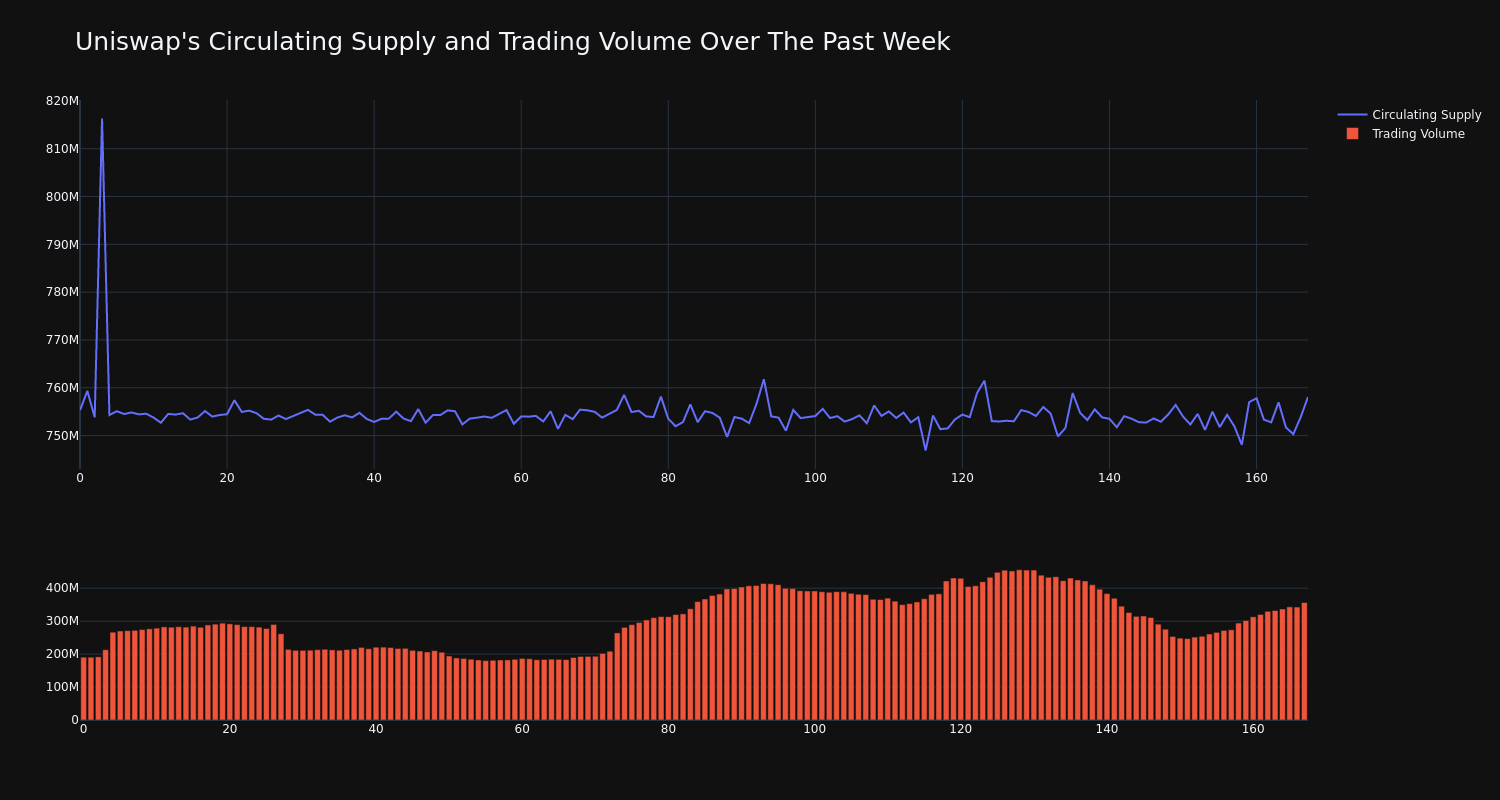Click x-axis label 80 on volume chart

point(668,729)
